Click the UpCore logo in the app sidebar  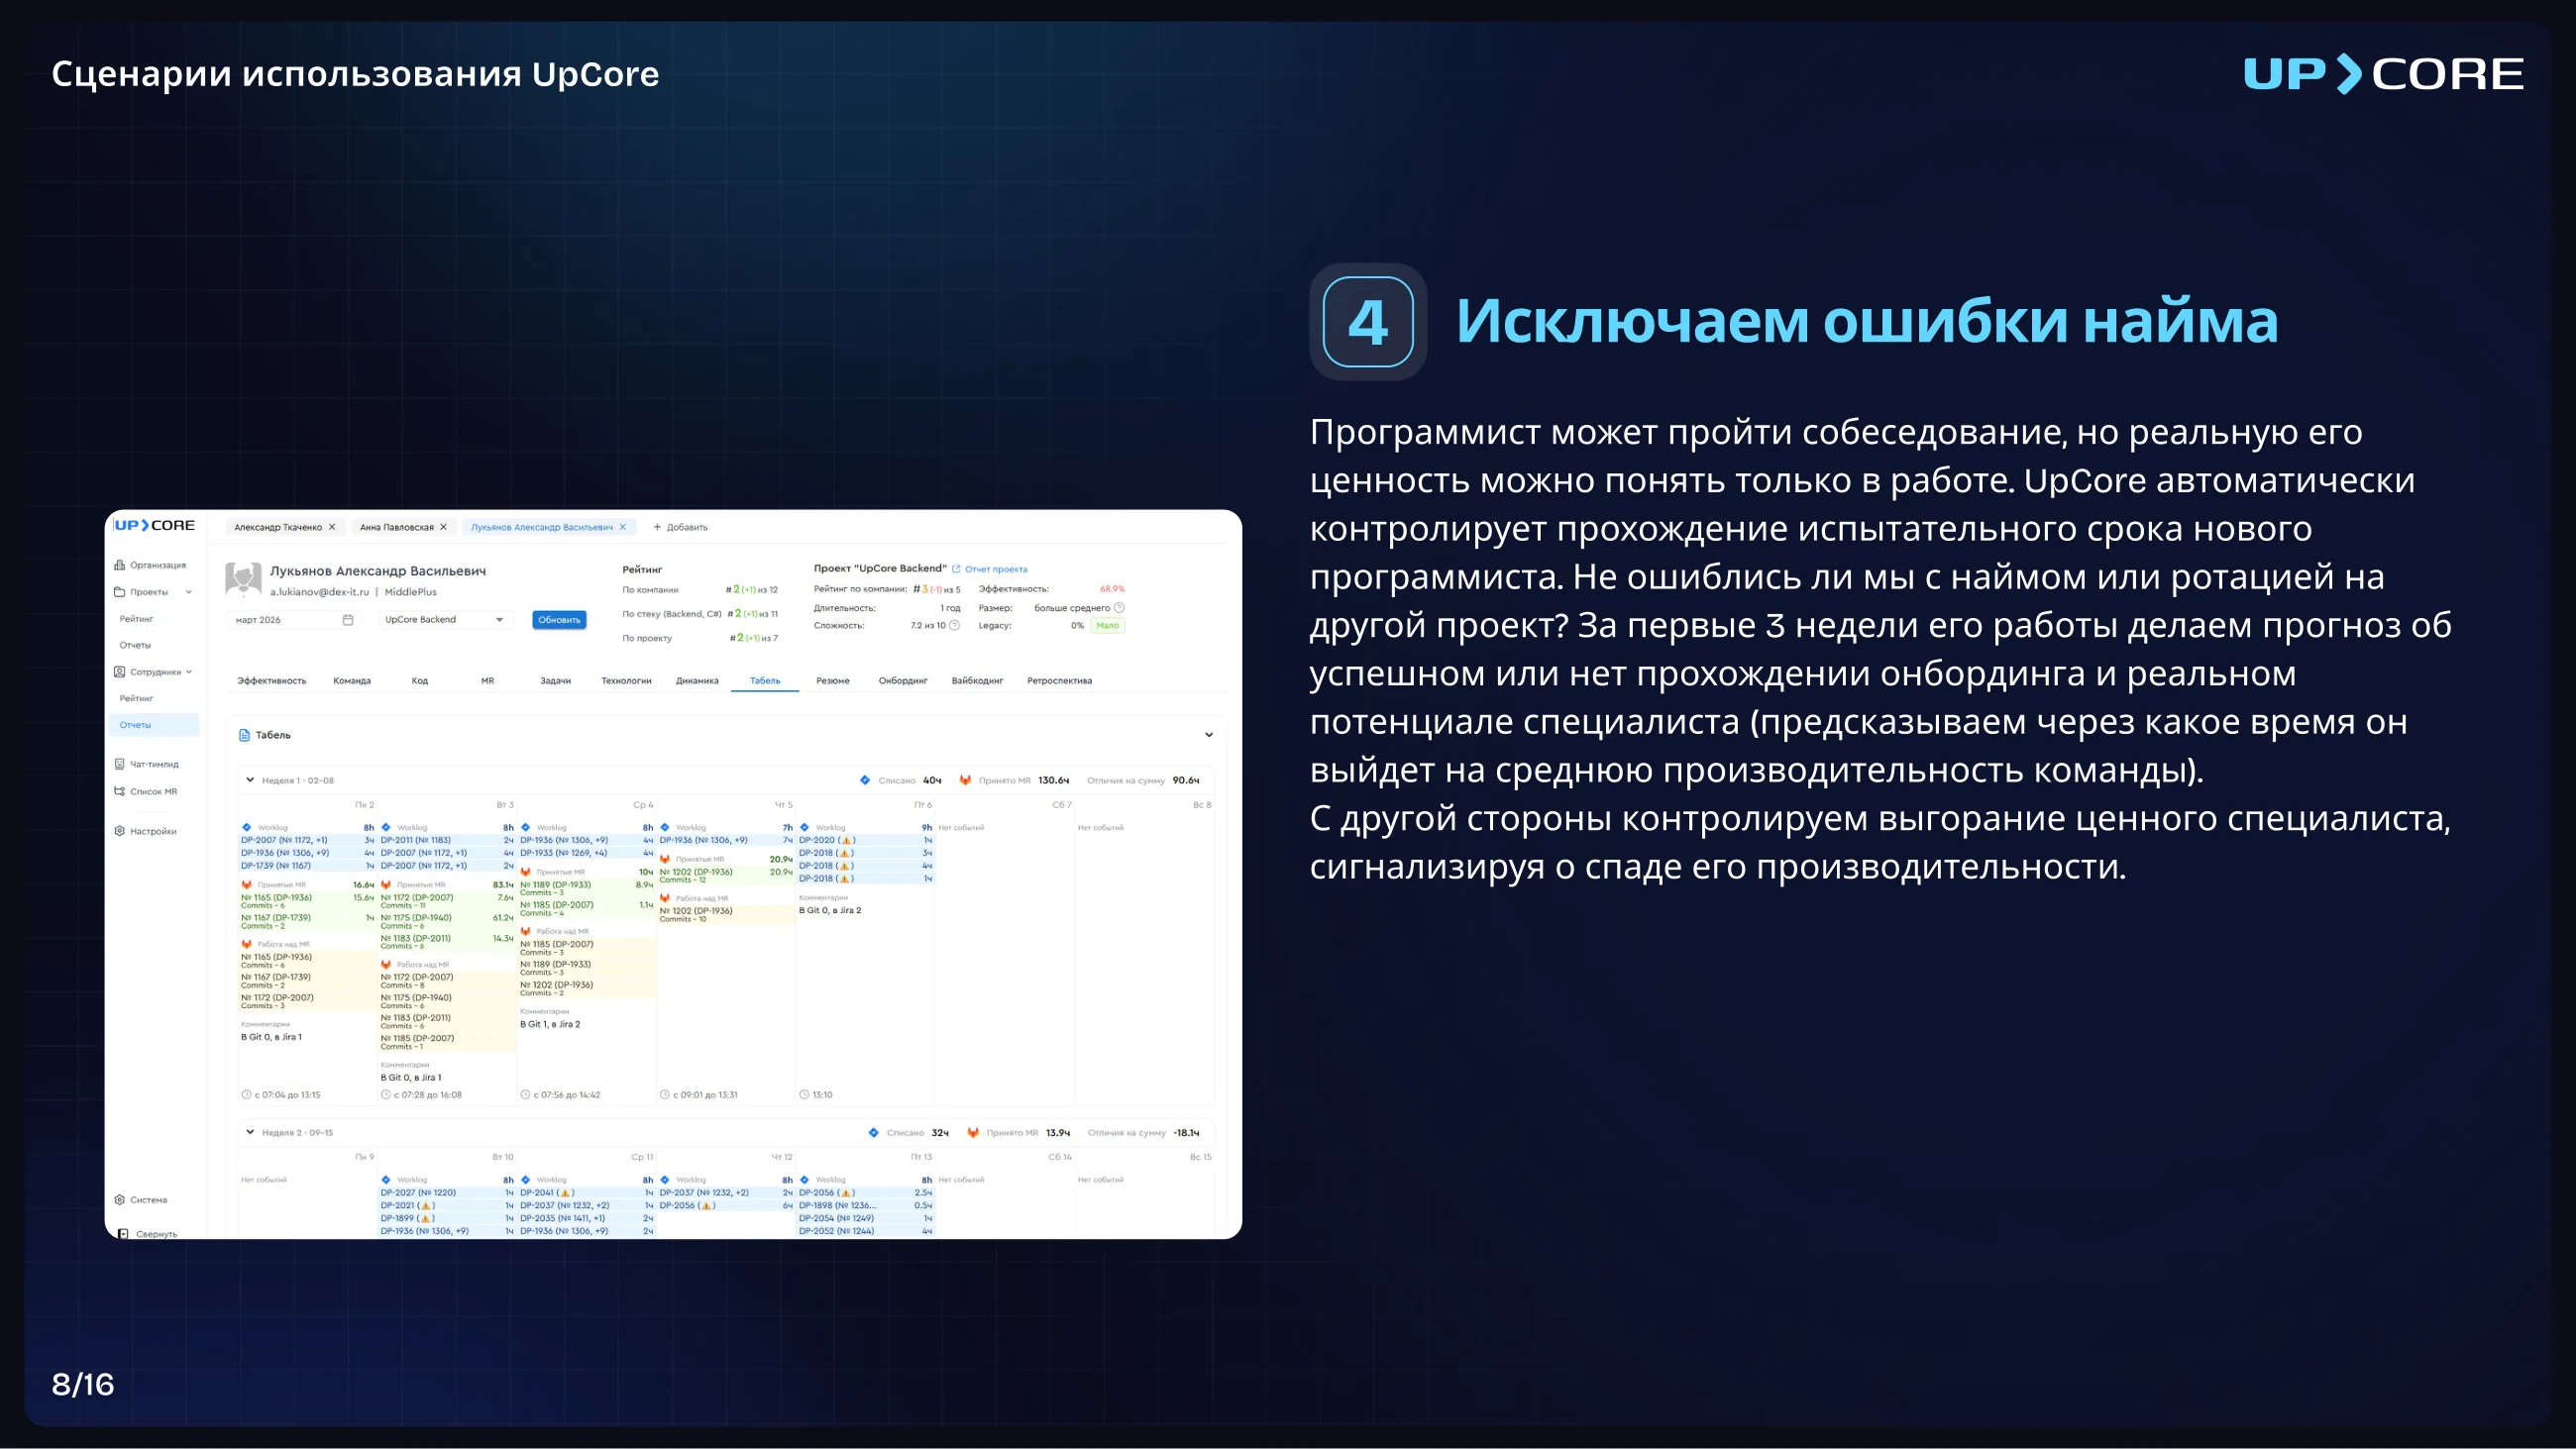pos(154,525)
